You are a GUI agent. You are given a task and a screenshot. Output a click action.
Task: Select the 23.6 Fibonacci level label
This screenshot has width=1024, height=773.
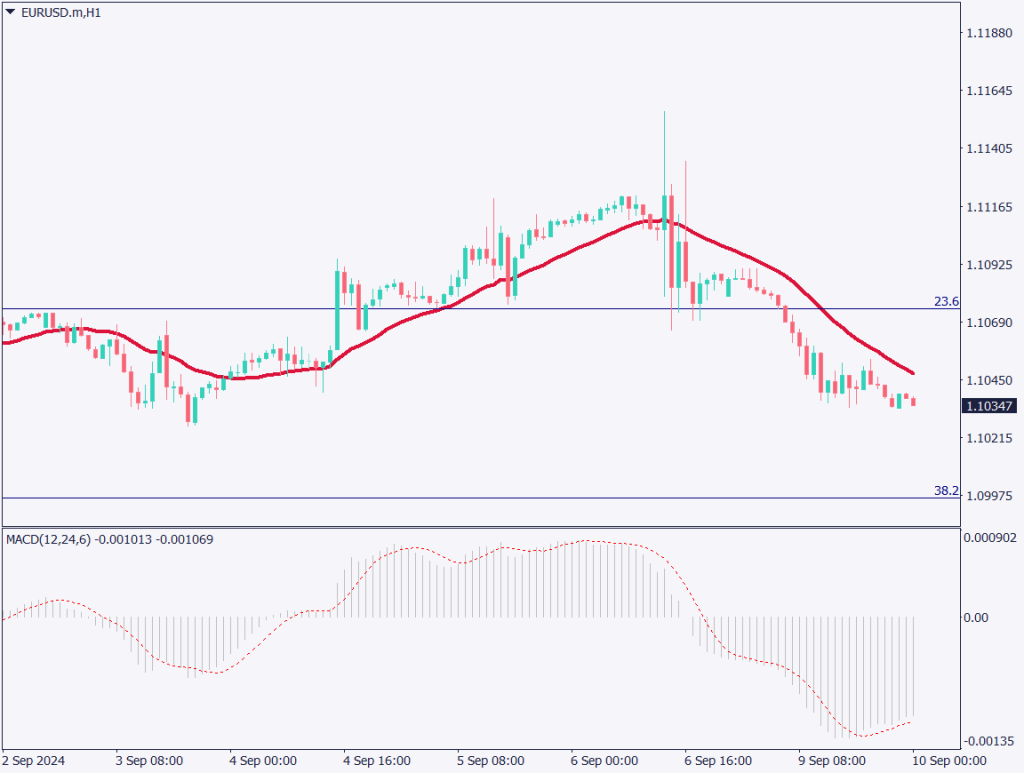click(946, 301)
